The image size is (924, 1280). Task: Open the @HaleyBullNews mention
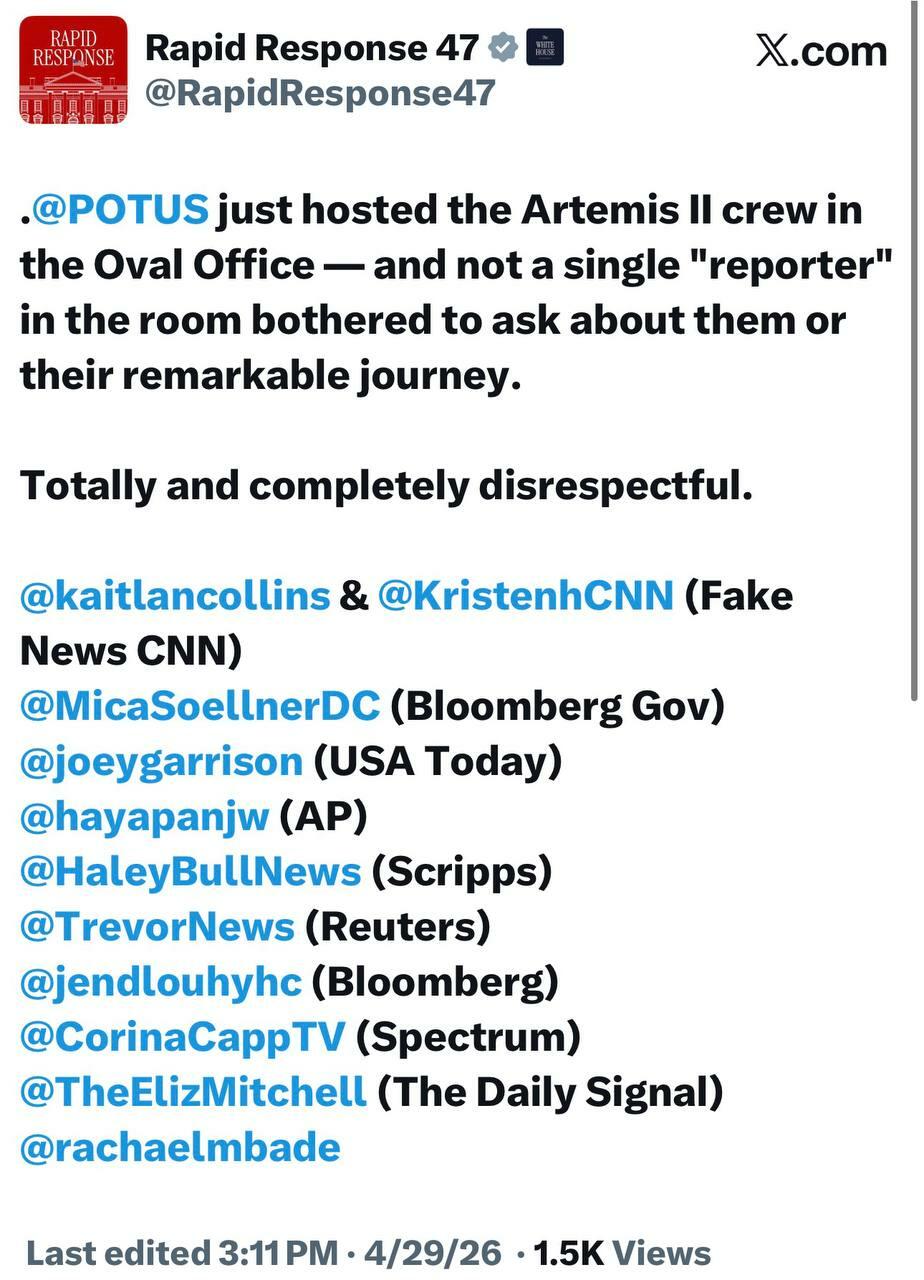[190, 871]
